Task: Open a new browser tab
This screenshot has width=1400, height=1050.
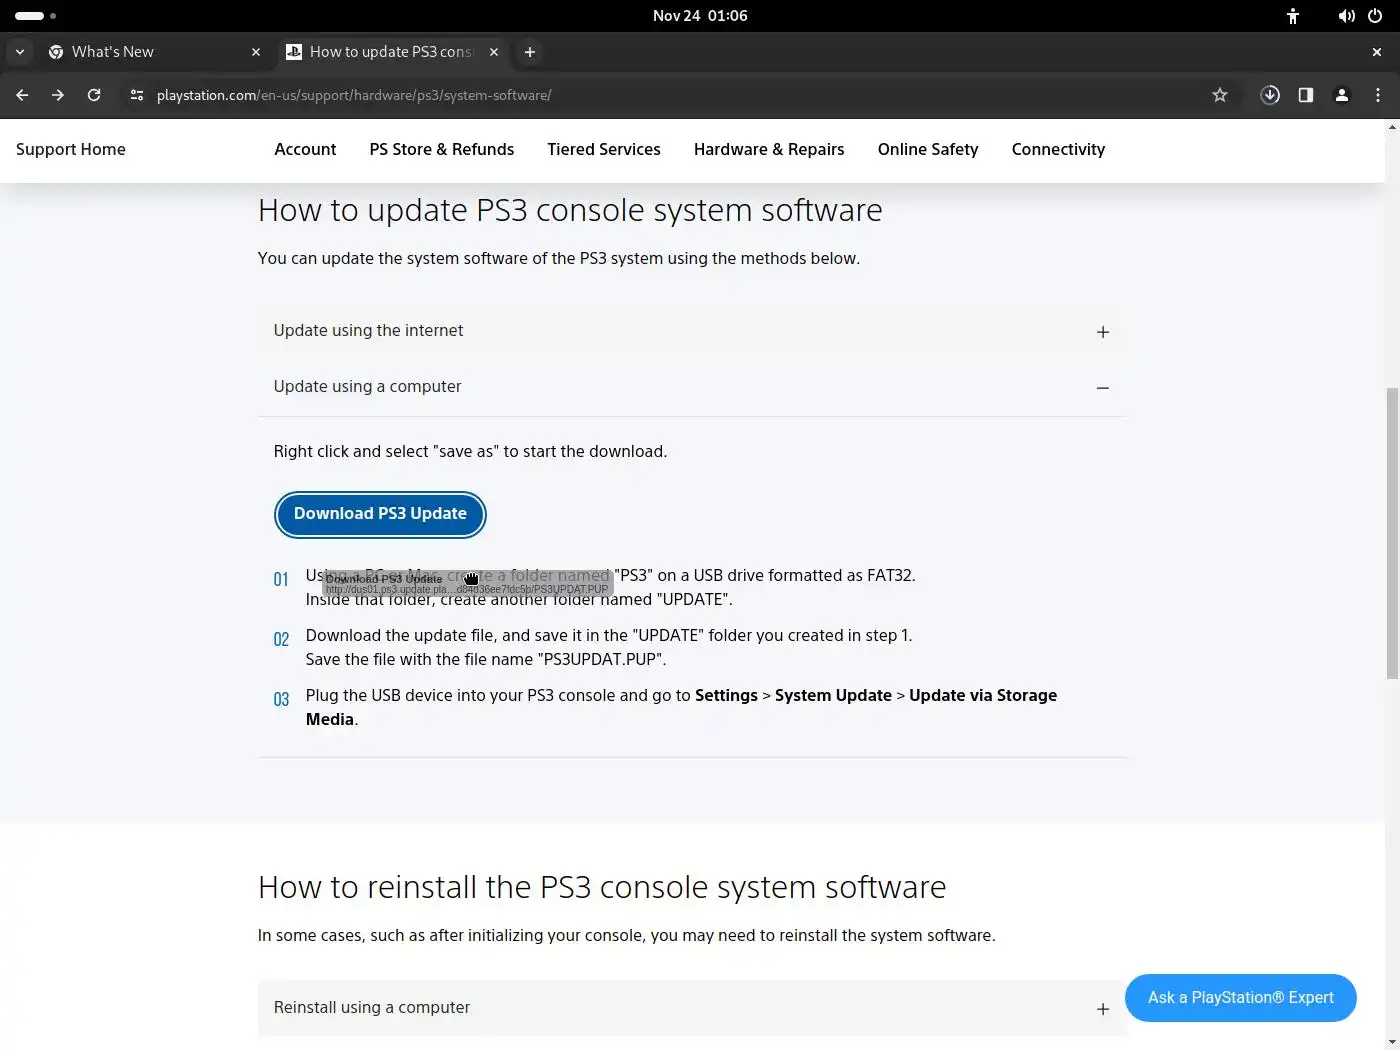Action: [x=530, y=52]
